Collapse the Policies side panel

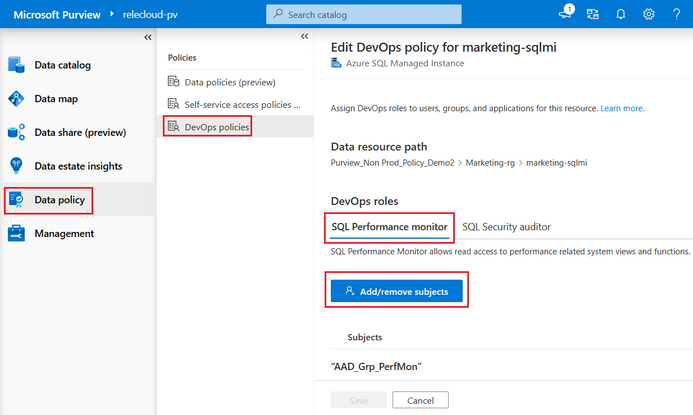click(x=305, y=36)
